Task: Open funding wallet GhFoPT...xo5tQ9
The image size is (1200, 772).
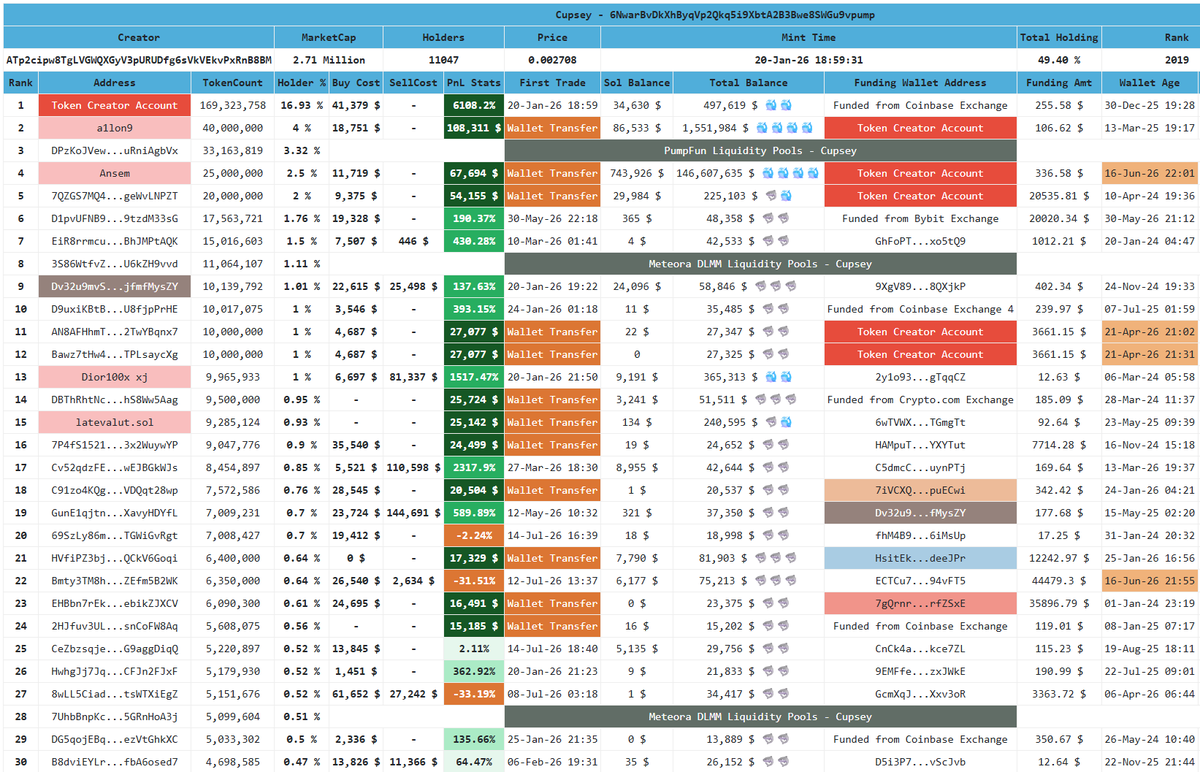Action: 920,241
